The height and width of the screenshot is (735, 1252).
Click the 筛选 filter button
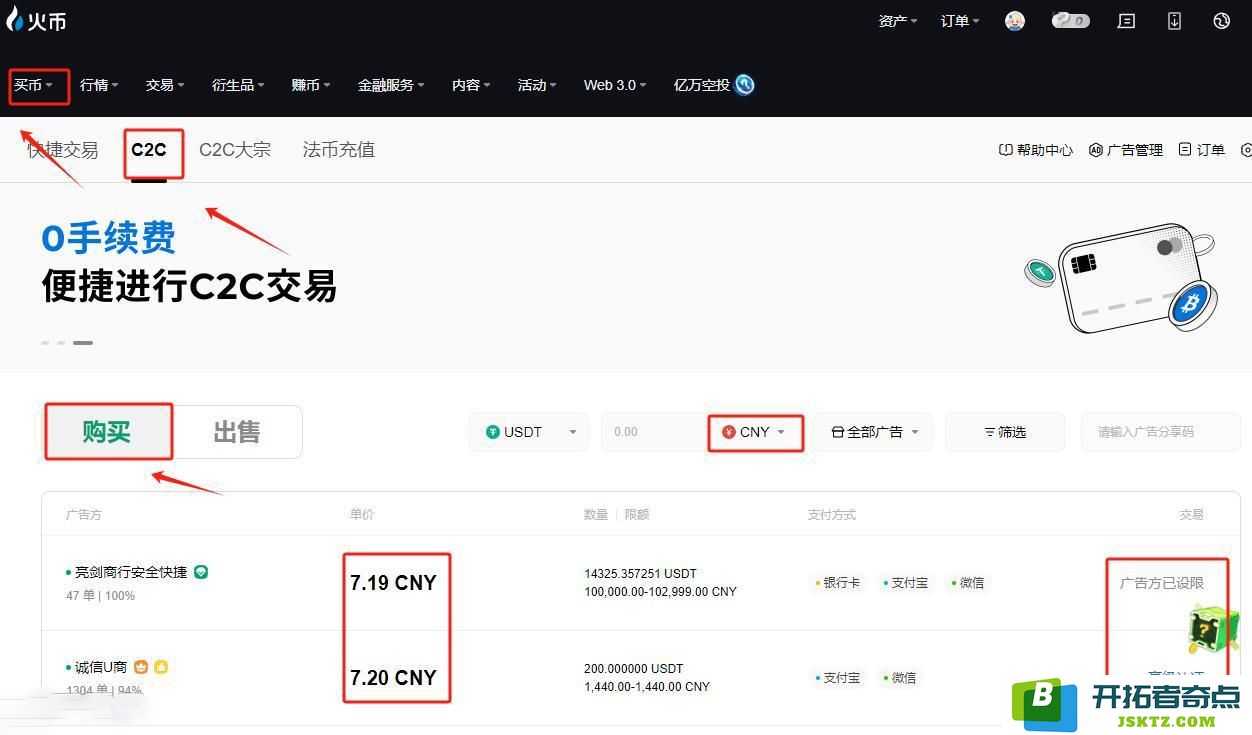coord(1005,432)
